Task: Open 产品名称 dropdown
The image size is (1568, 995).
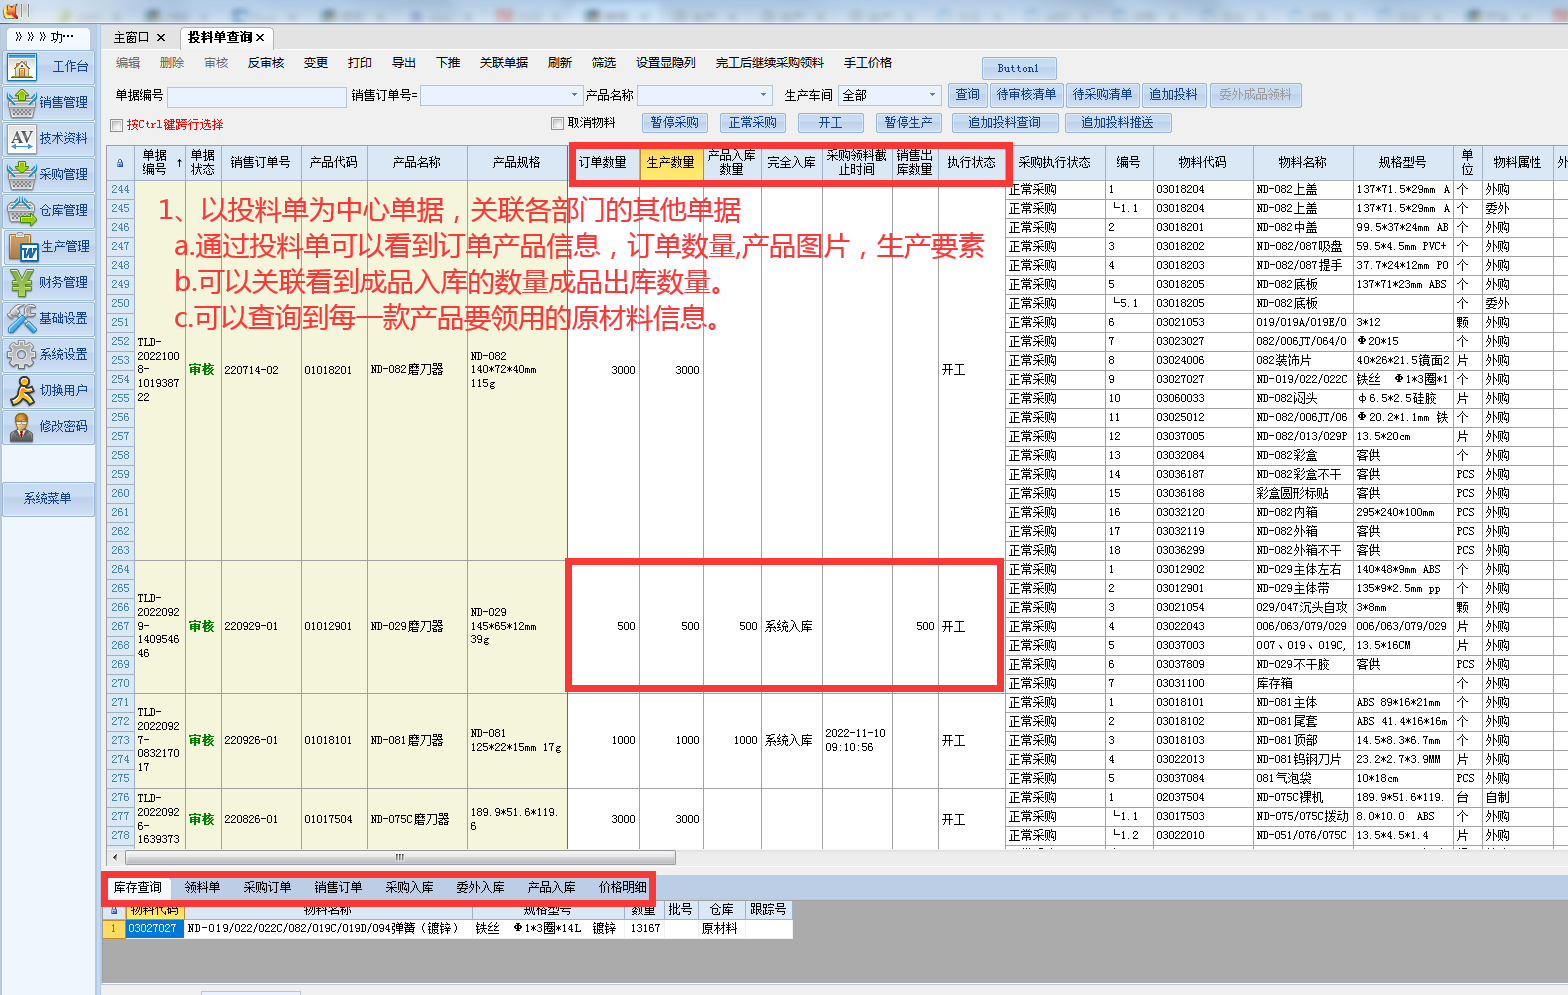Action: pyautogui.click(x=764, y=95)
